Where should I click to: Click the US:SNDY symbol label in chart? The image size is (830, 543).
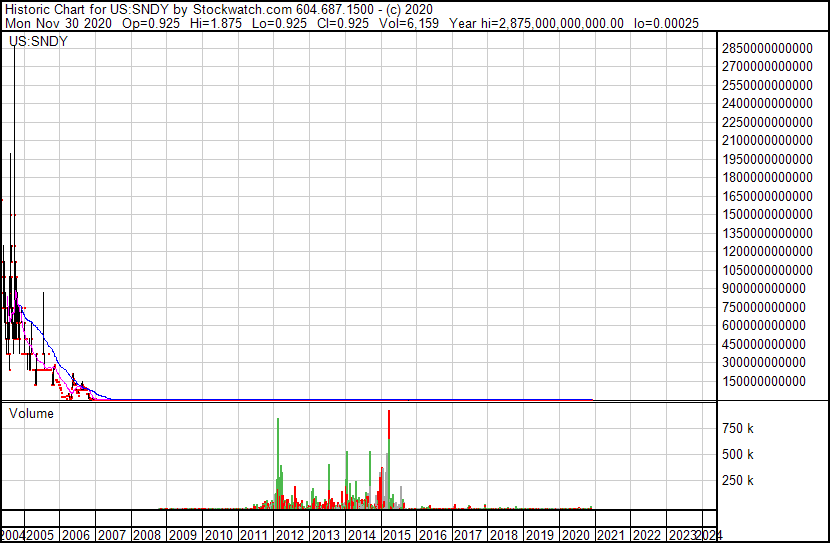coord(38,42)
